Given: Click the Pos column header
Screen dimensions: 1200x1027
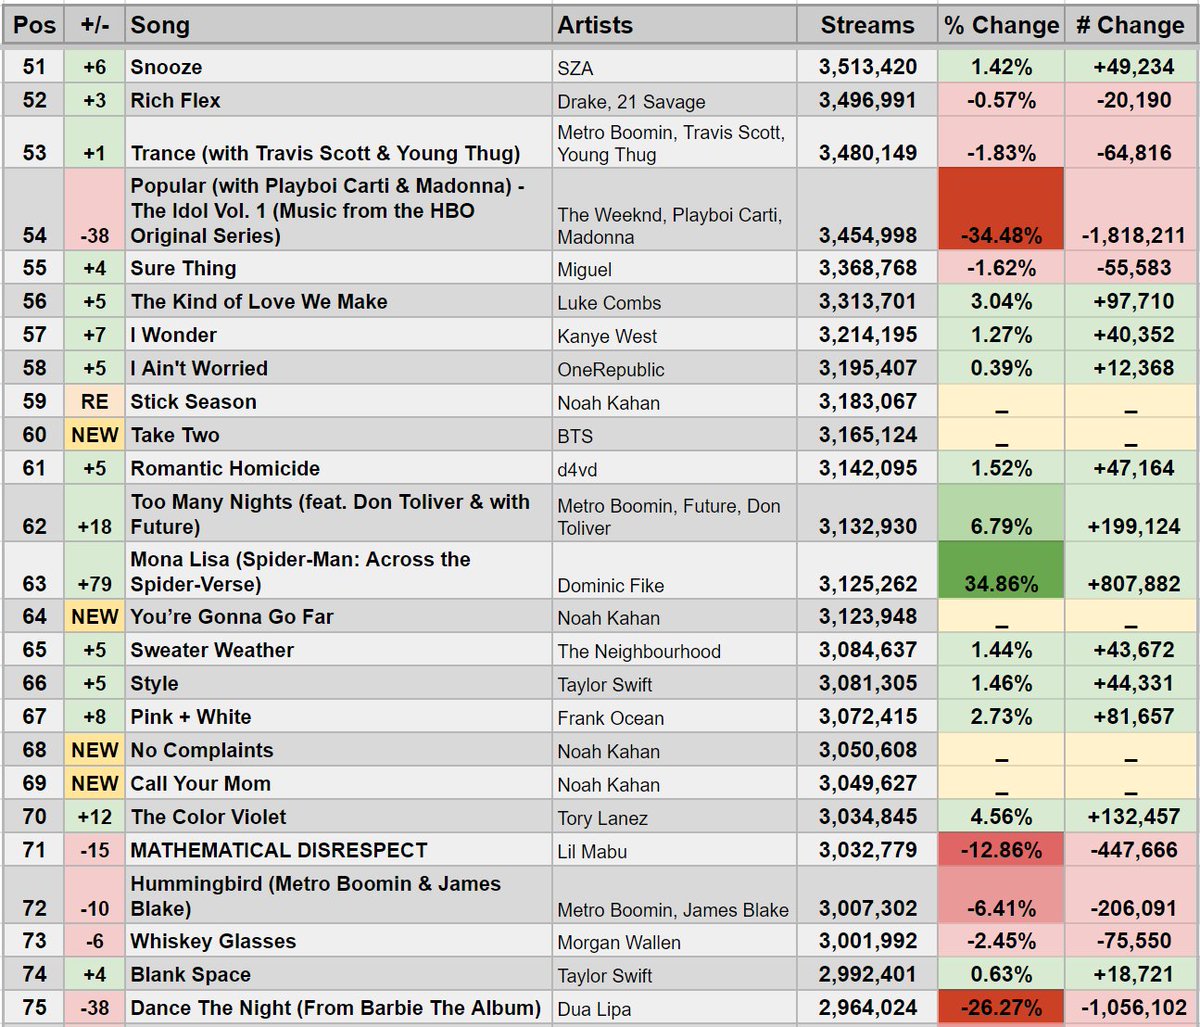Looking at the screenshot, I should tap(33, 25).
